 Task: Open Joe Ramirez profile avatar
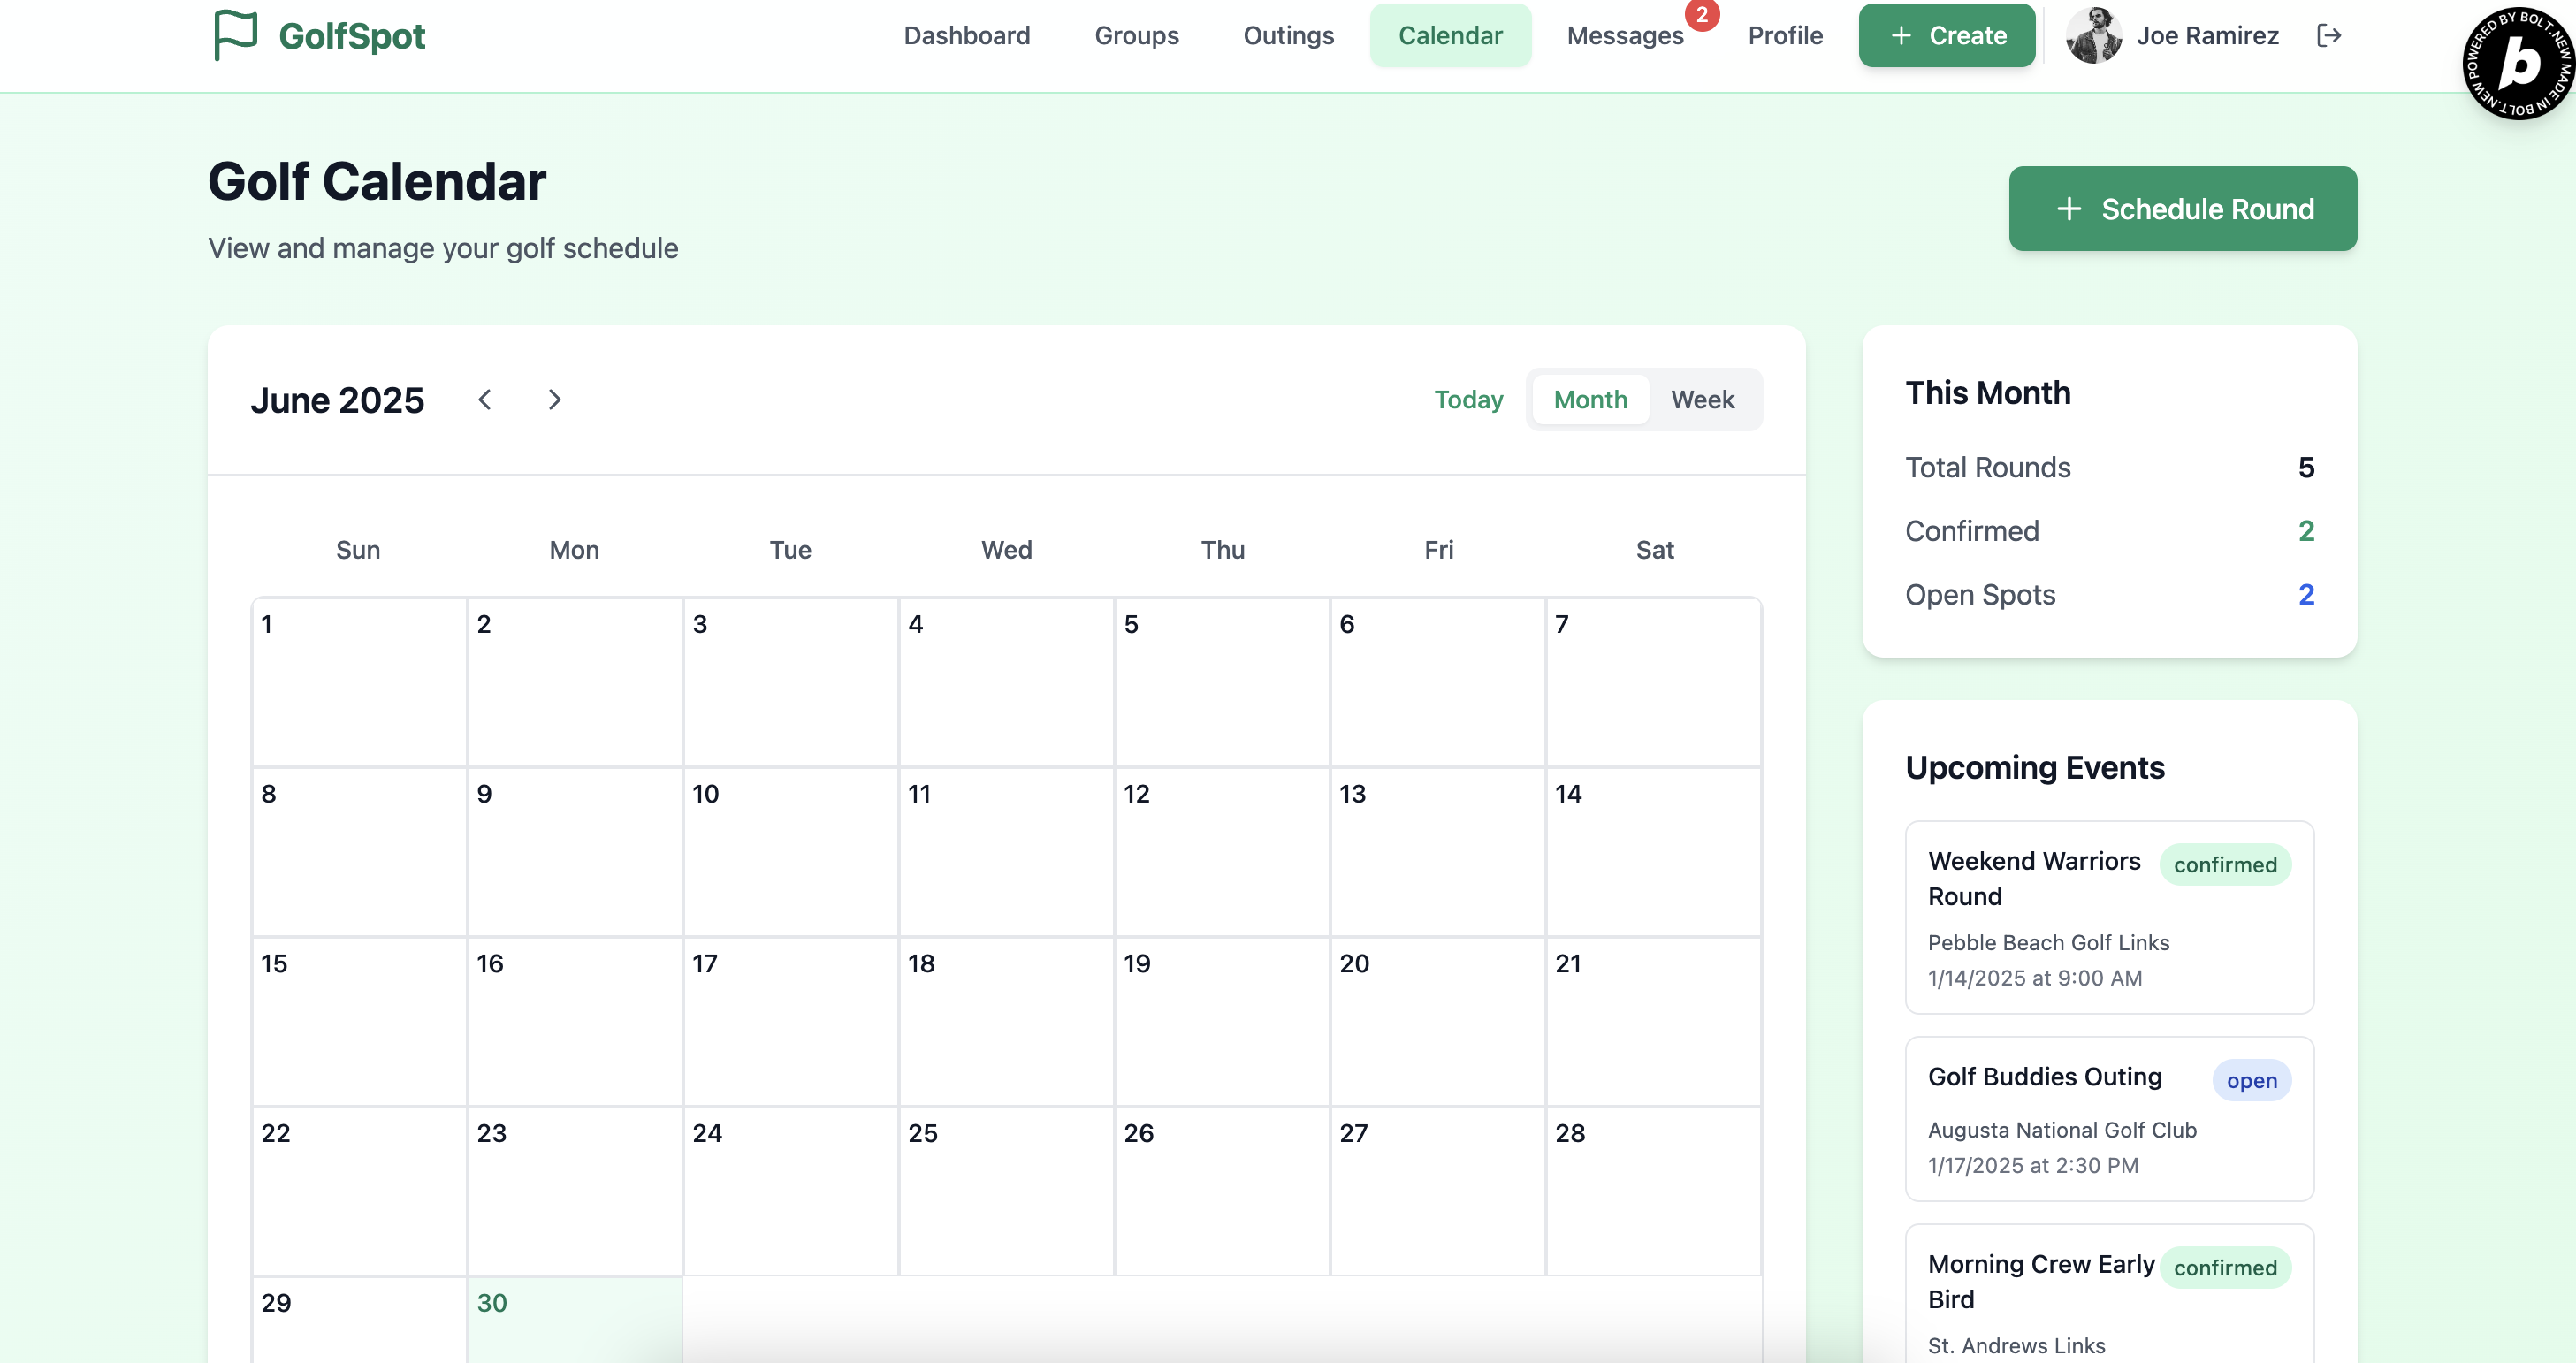(2093, 36)
